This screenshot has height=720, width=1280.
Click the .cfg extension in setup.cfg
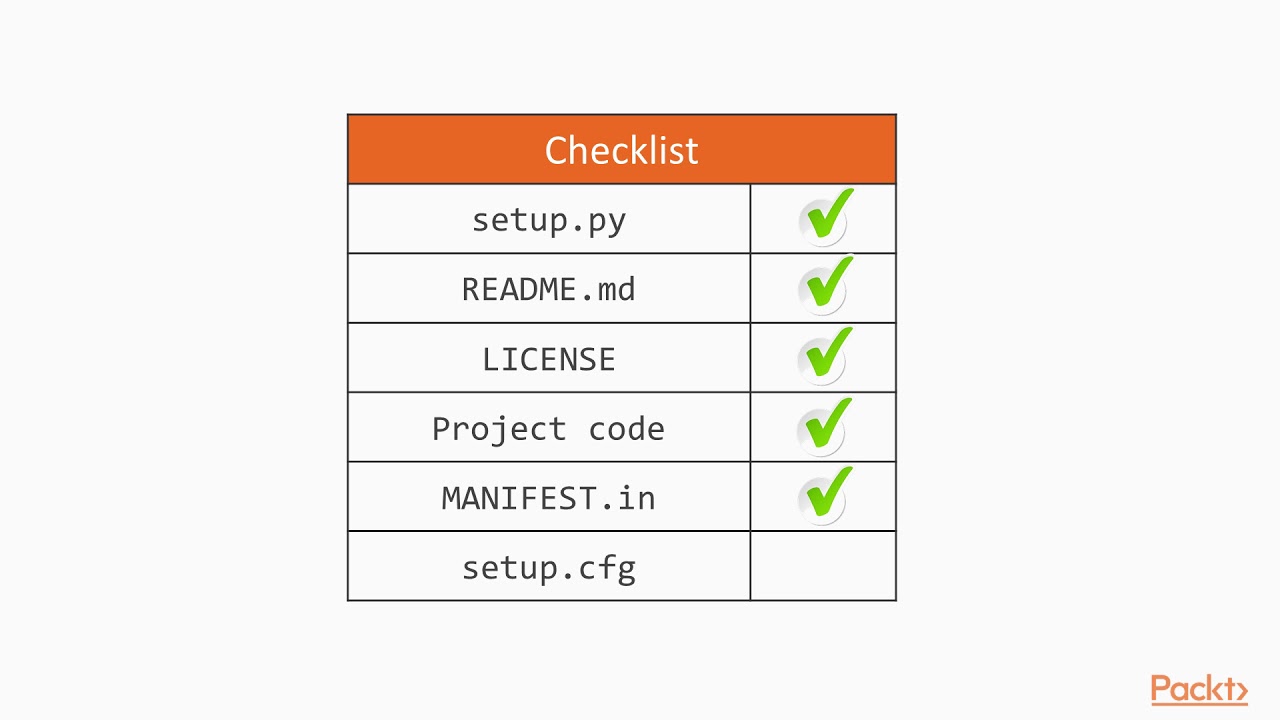point(603,569)
